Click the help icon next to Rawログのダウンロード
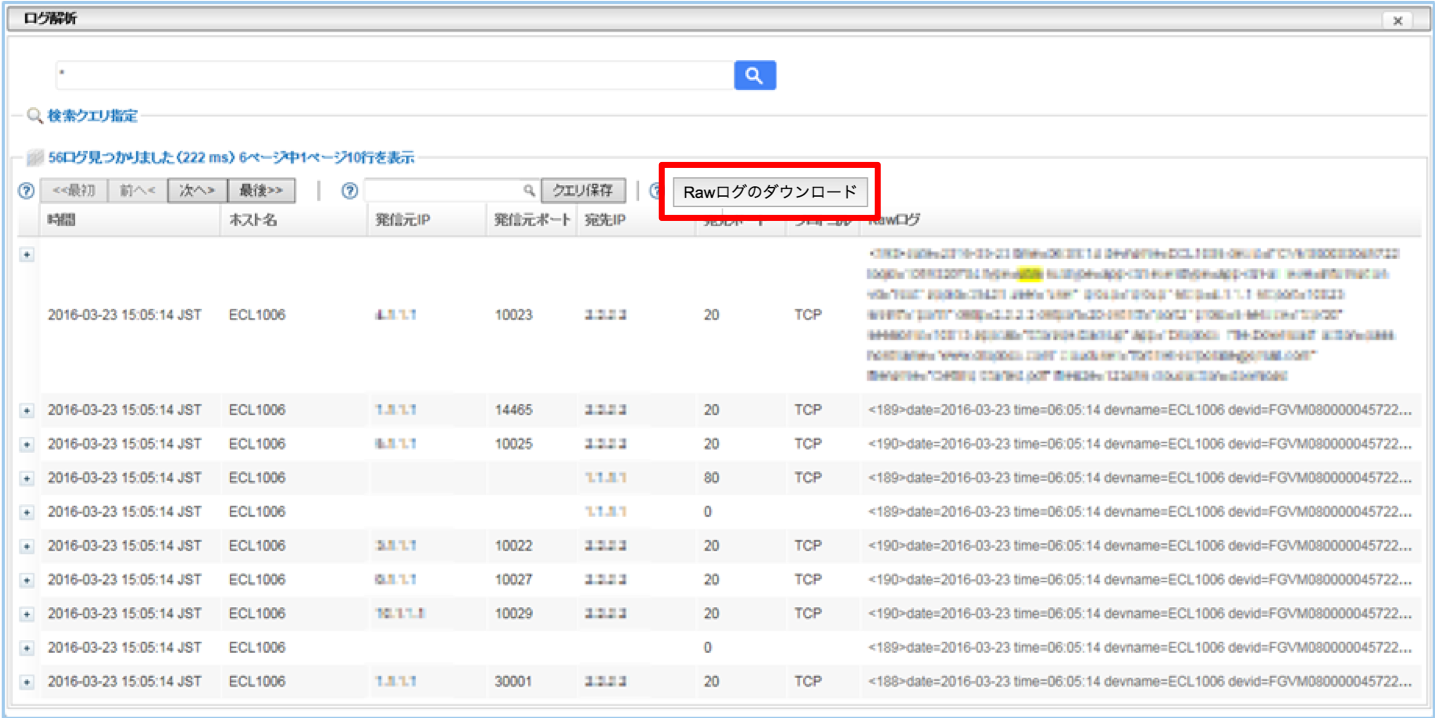 click(x=655, y=190)
